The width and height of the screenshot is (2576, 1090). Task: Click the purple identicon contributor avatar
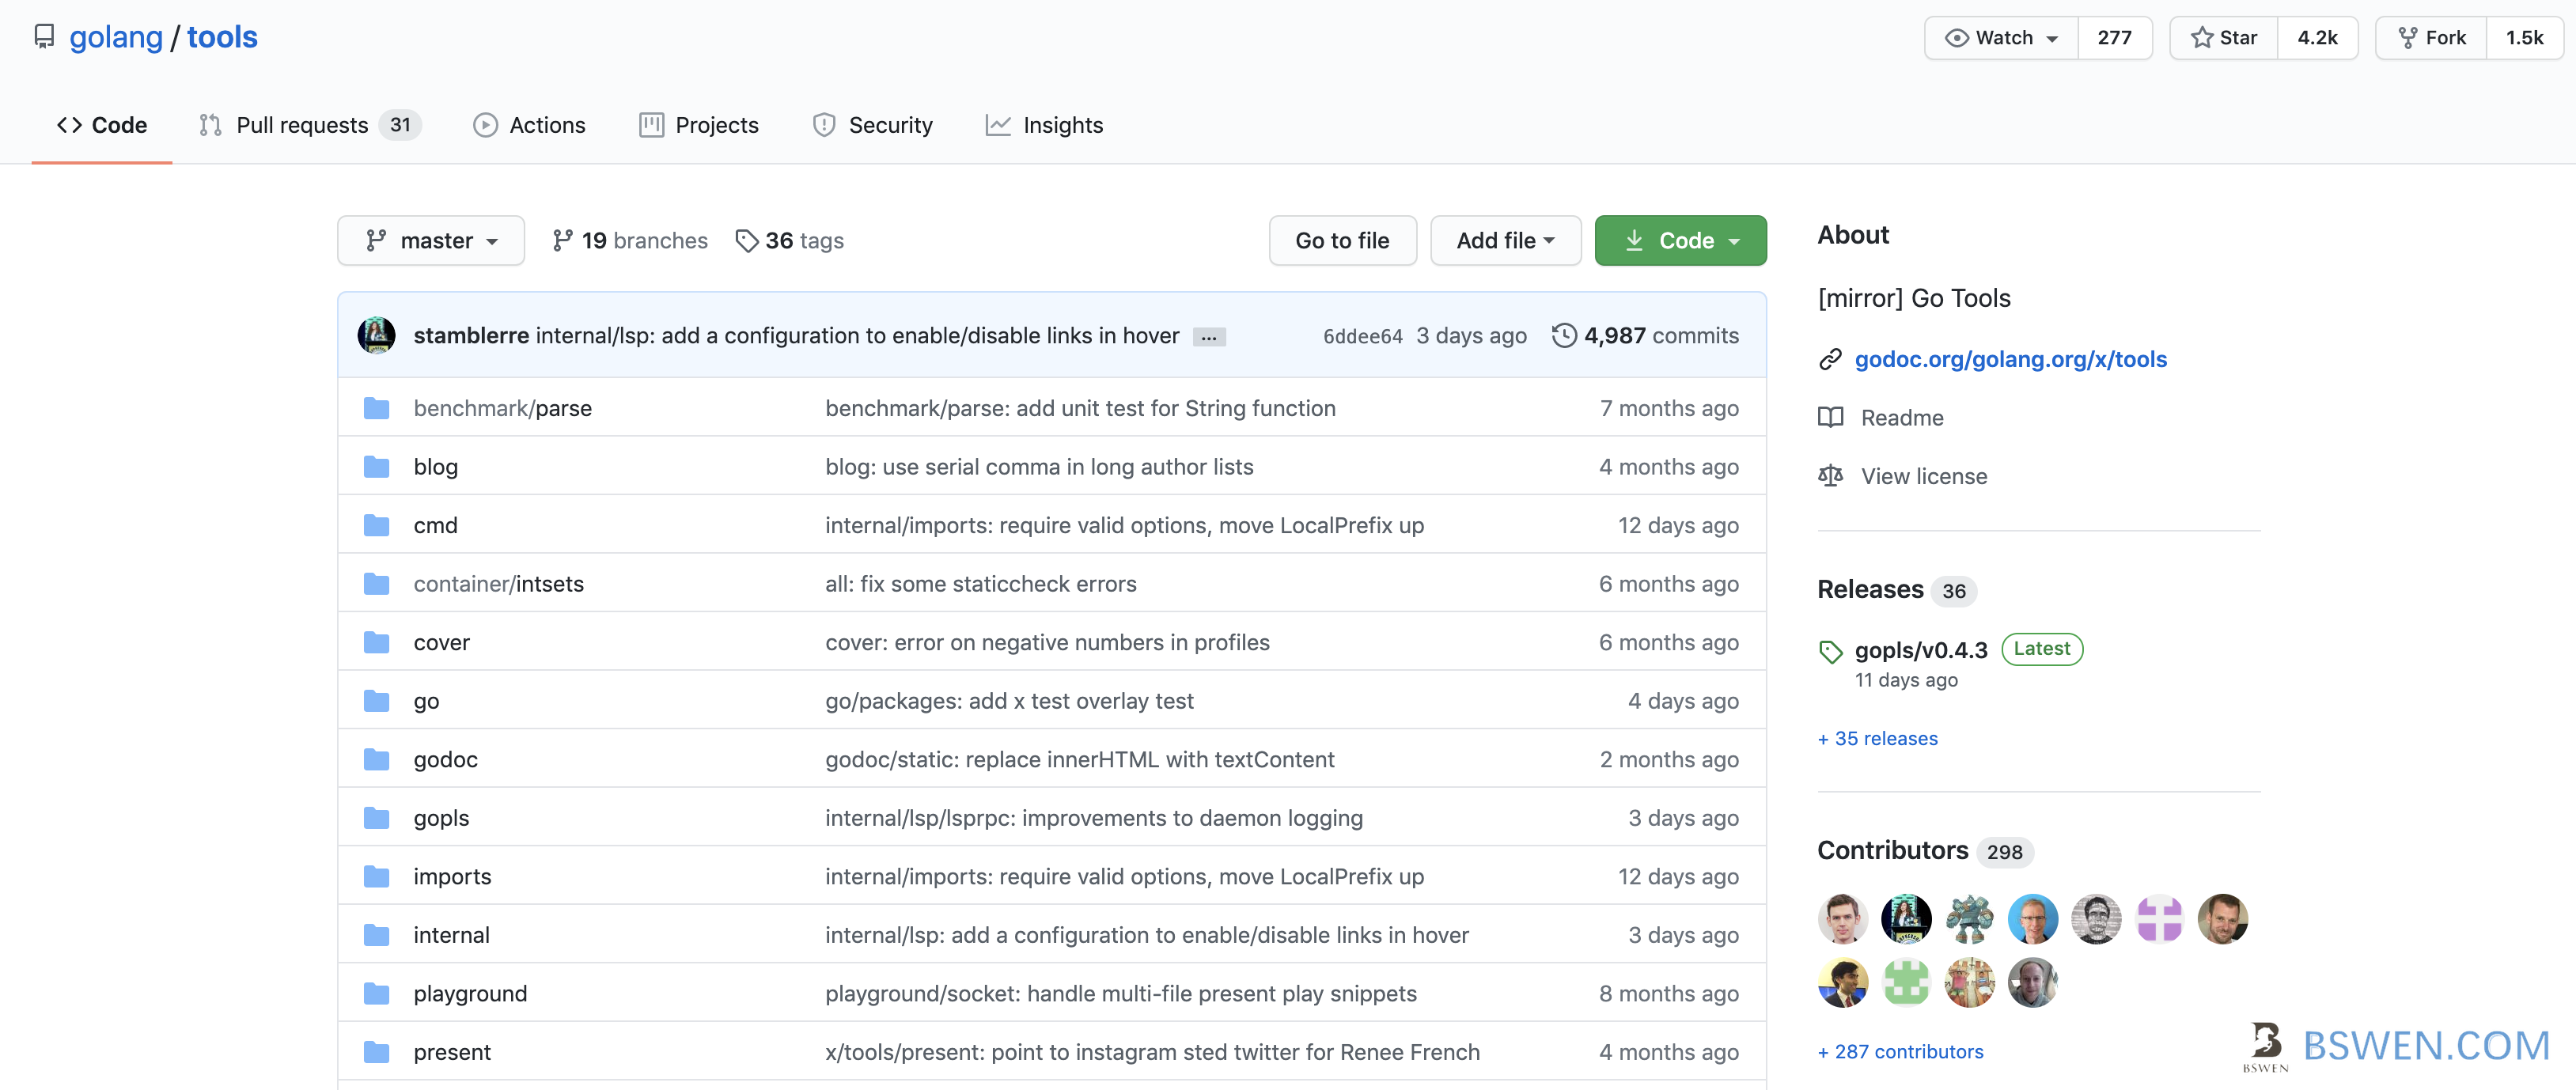[x=2159, y=919]
